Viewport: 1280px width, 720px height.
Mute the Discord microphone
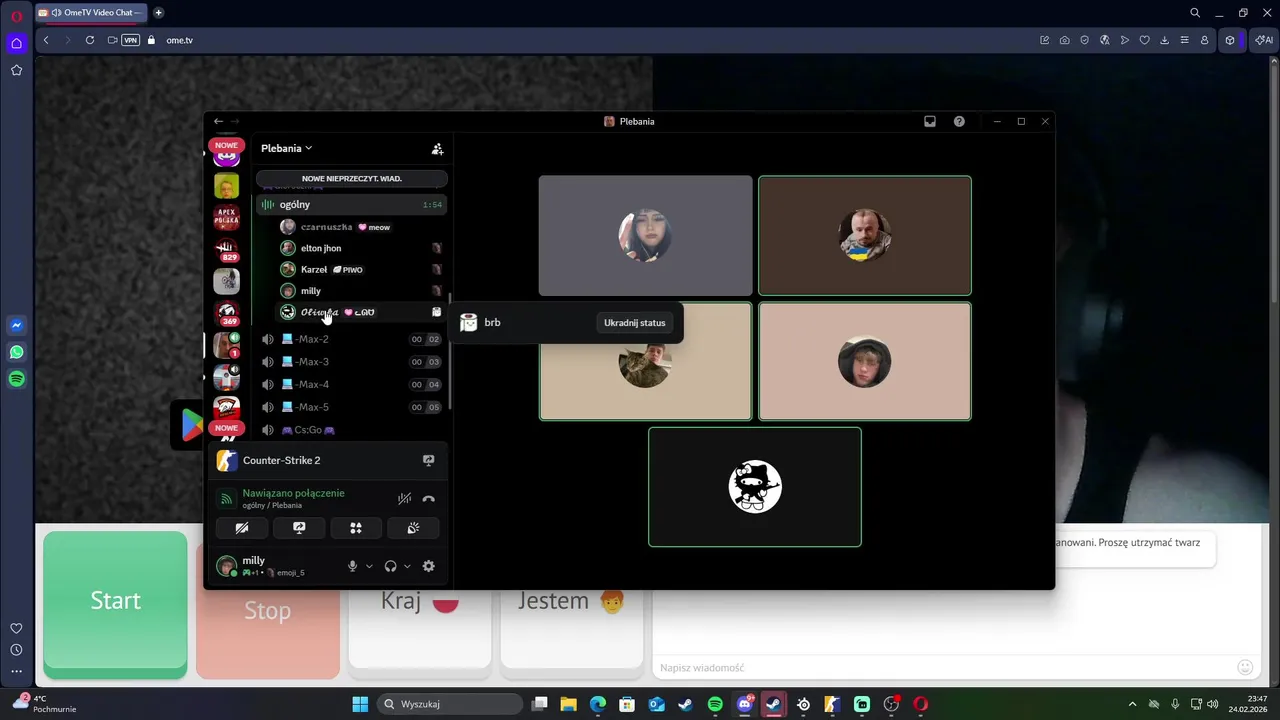[x=352, y=566]
